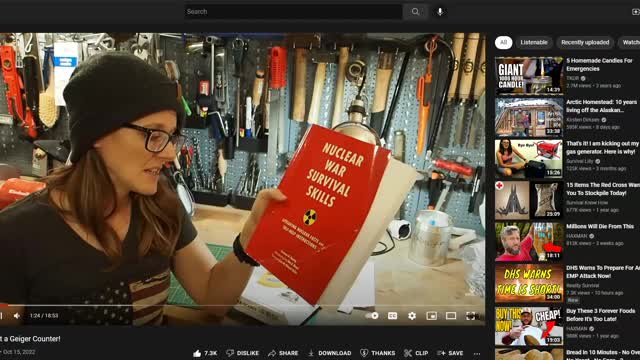
Task: Open the Save to playlist option
Action: (450, 353)
